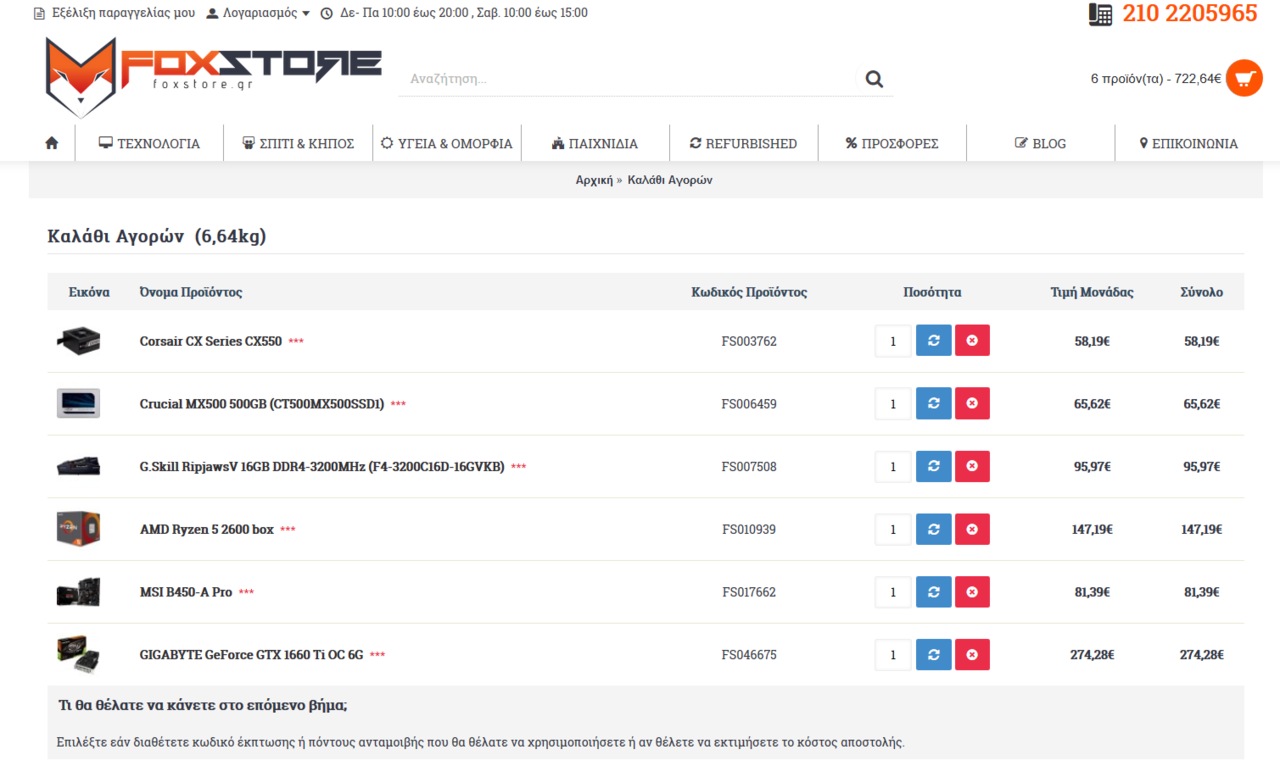Update quantity for Corsair CX Series CX550

934,341
